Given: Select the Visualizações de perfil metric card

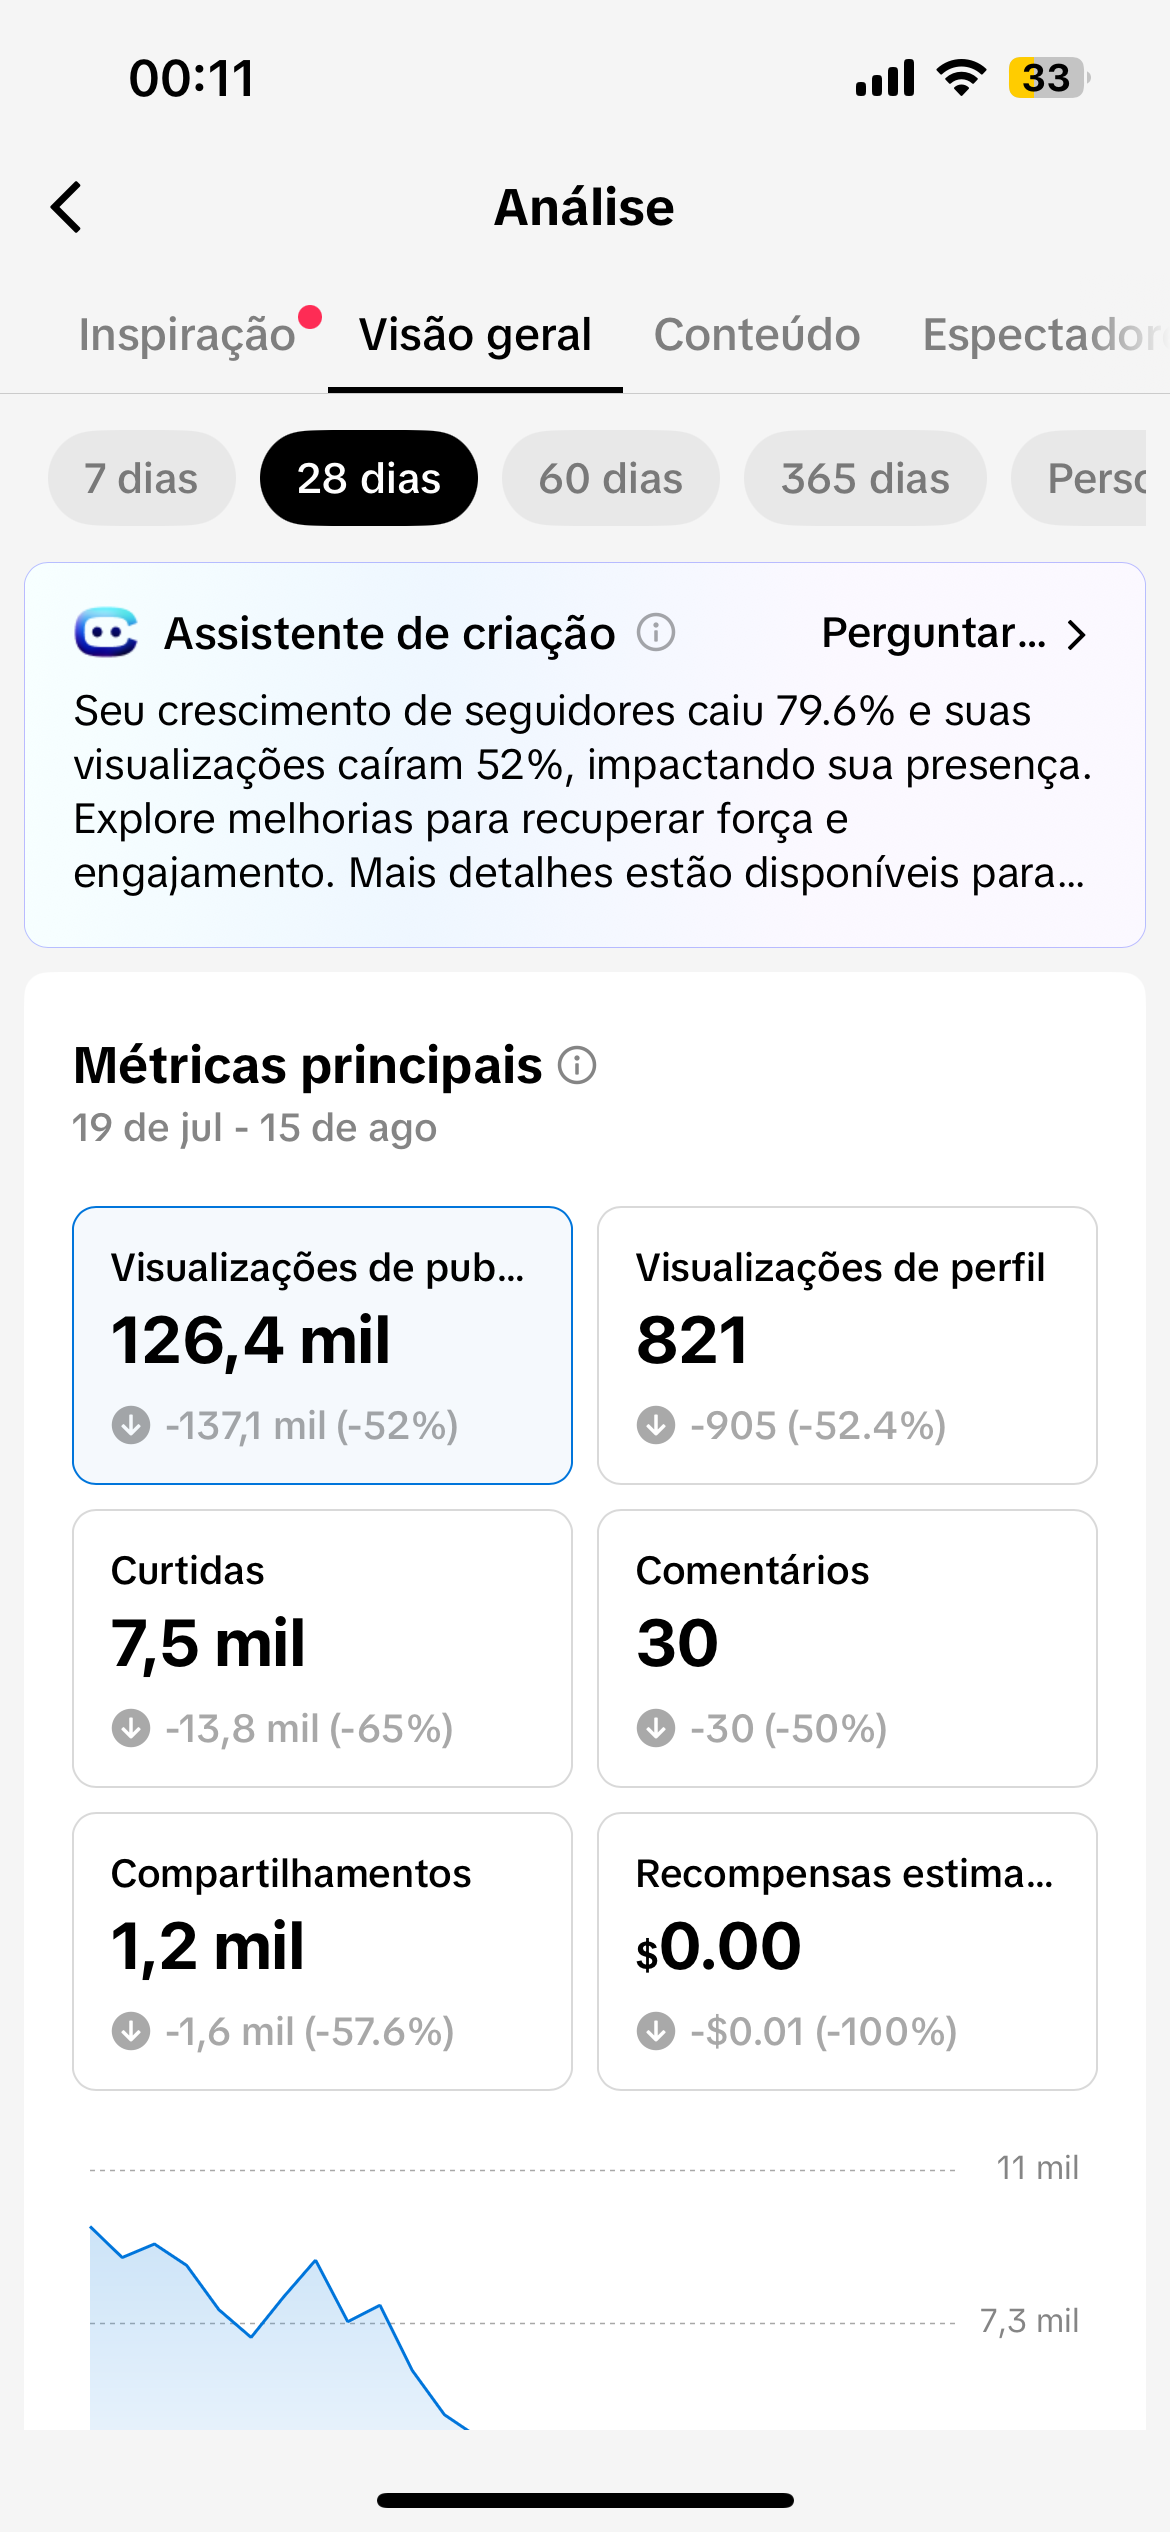Looking at the screenshot, I should point(847,1346).
